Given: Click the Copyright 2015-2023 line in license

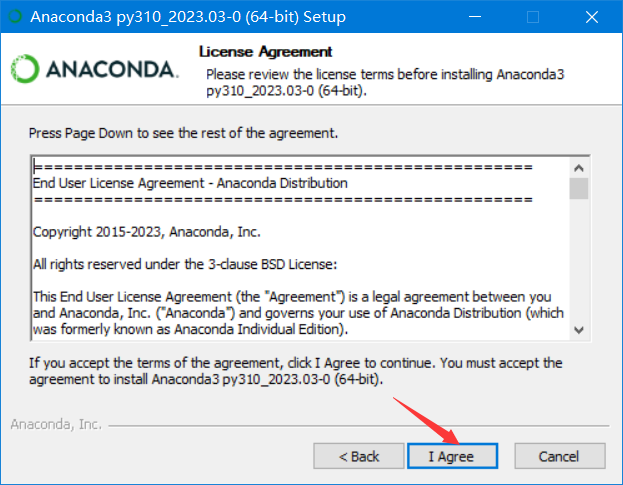Looking at the screenshot, I should 147,232.
